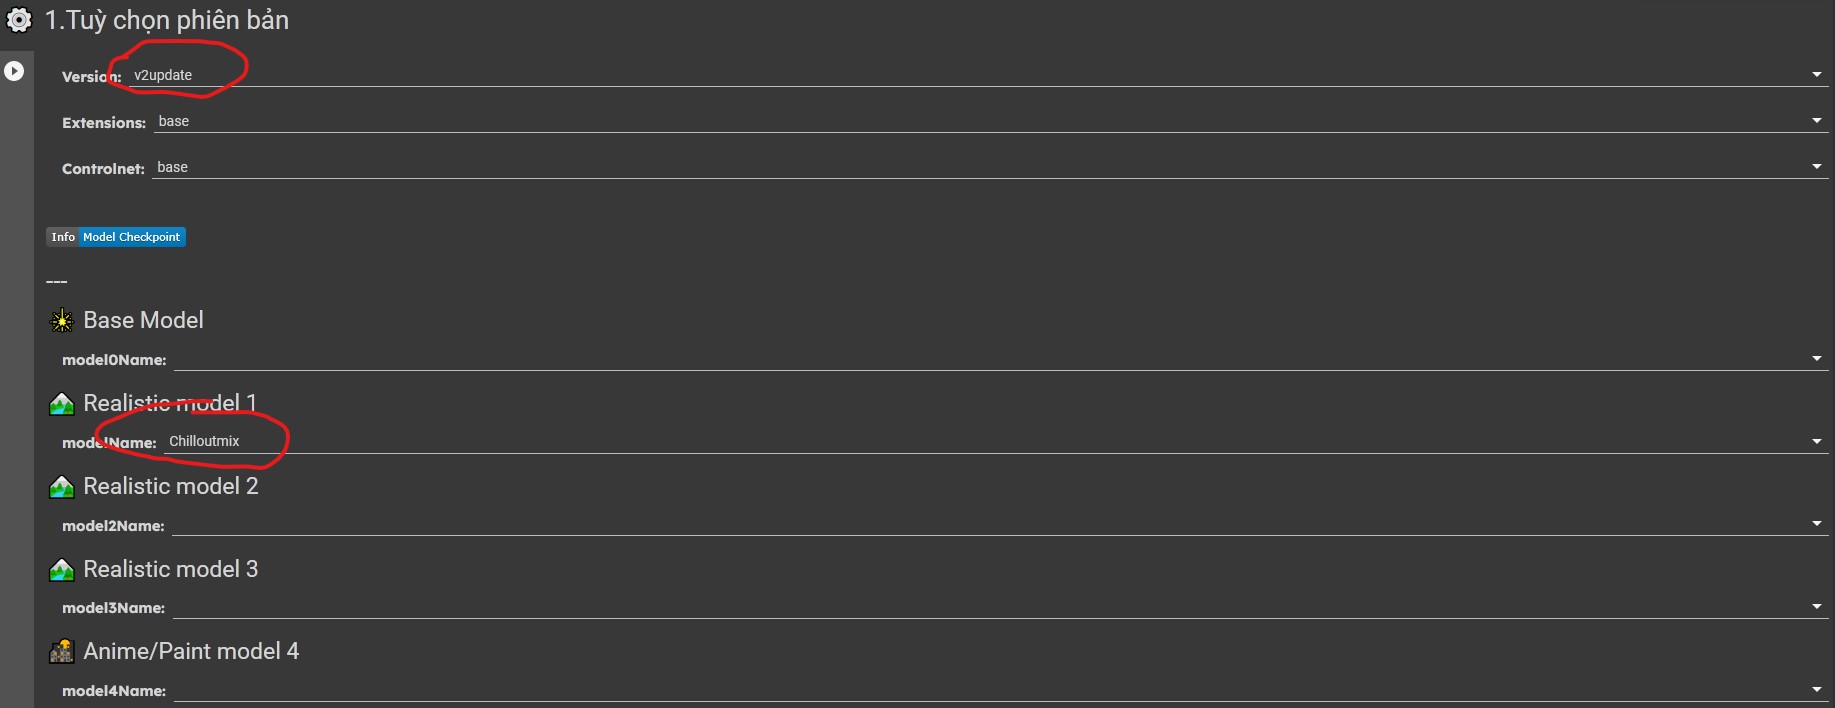Click the Info Model Checkpoint badge
Viewport: 1835px width, 708px height.
click(116, 237)
